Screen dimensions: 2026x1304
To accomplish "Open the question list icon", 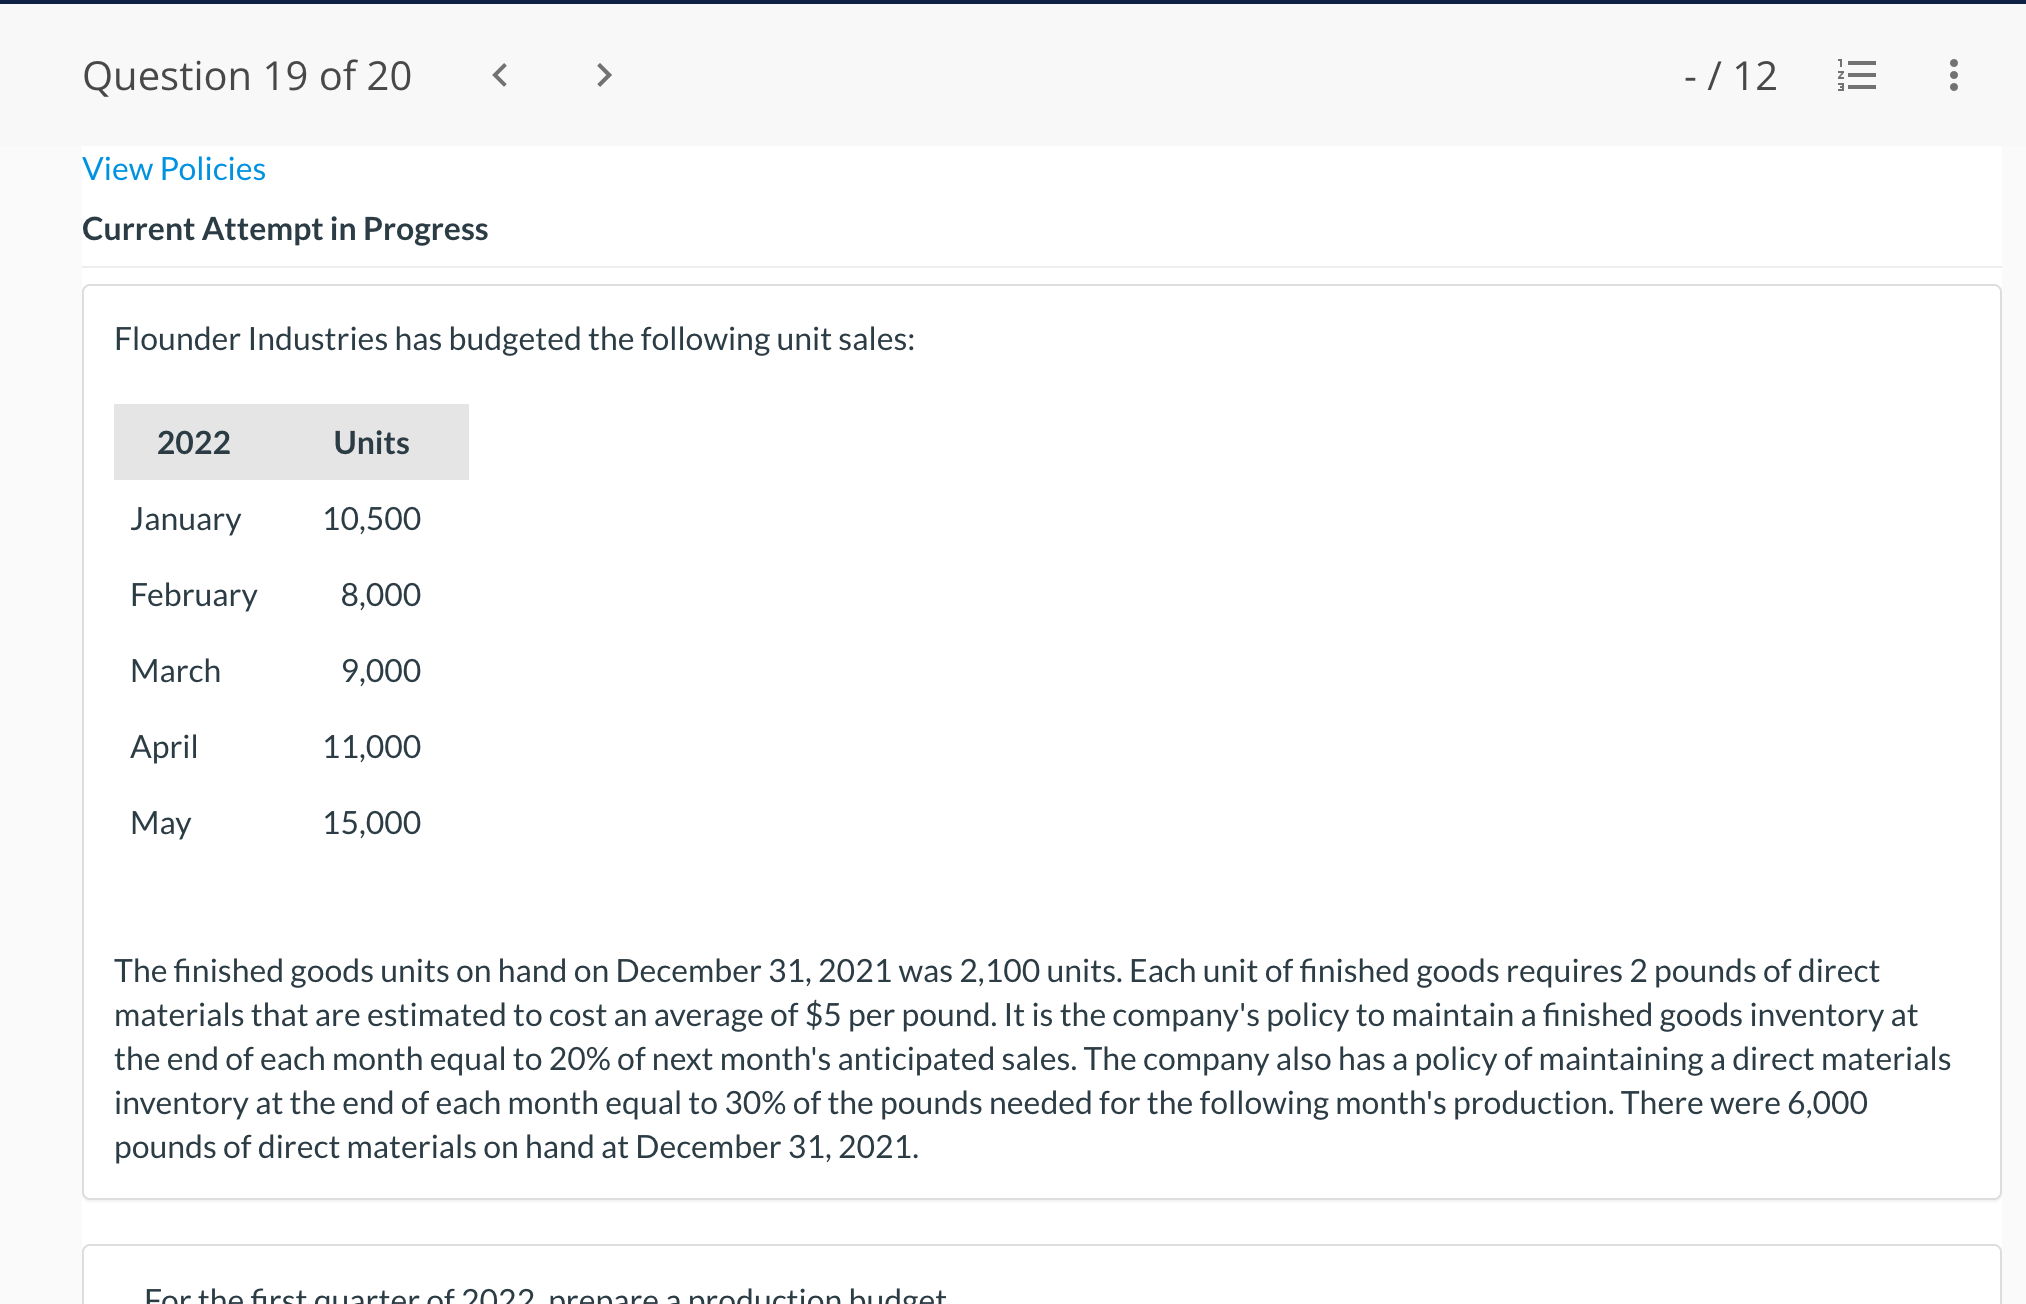I will point(1856,75).
